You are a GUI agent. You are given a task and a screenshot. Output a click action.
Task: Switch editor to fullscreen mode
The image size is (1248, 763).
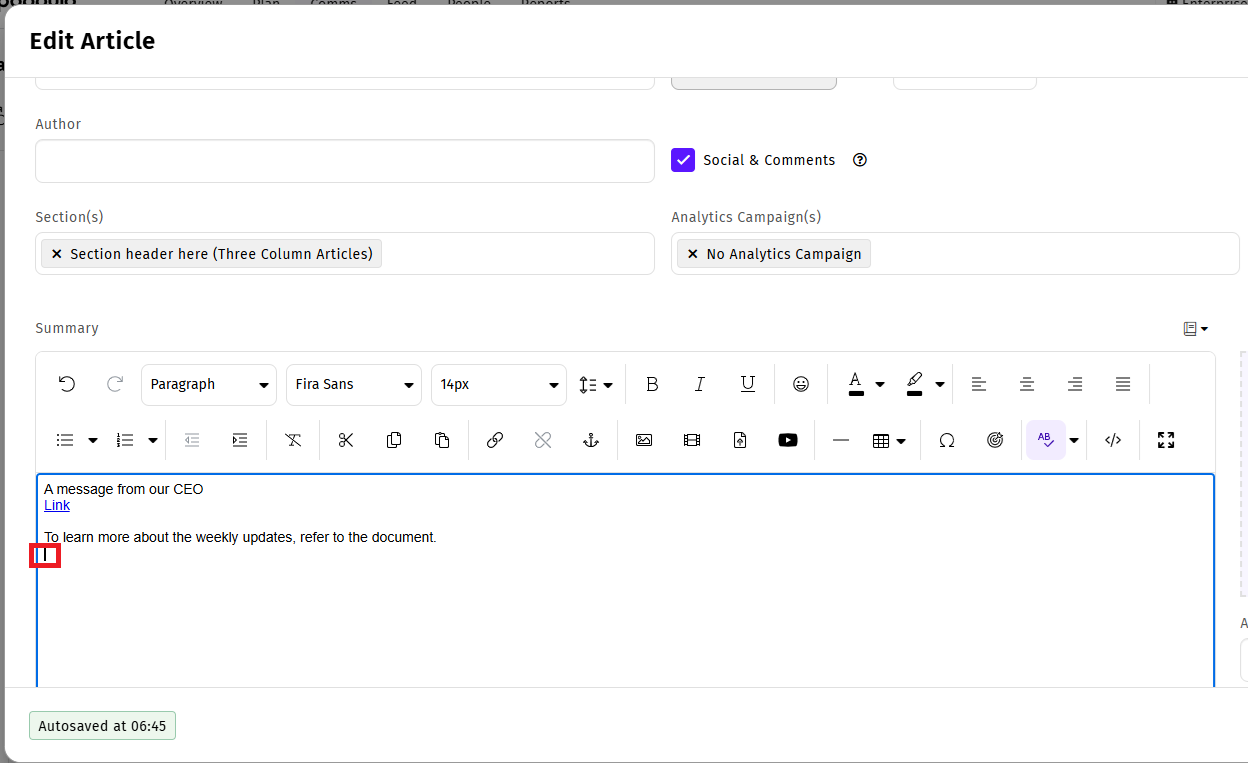click(1165, 440)
